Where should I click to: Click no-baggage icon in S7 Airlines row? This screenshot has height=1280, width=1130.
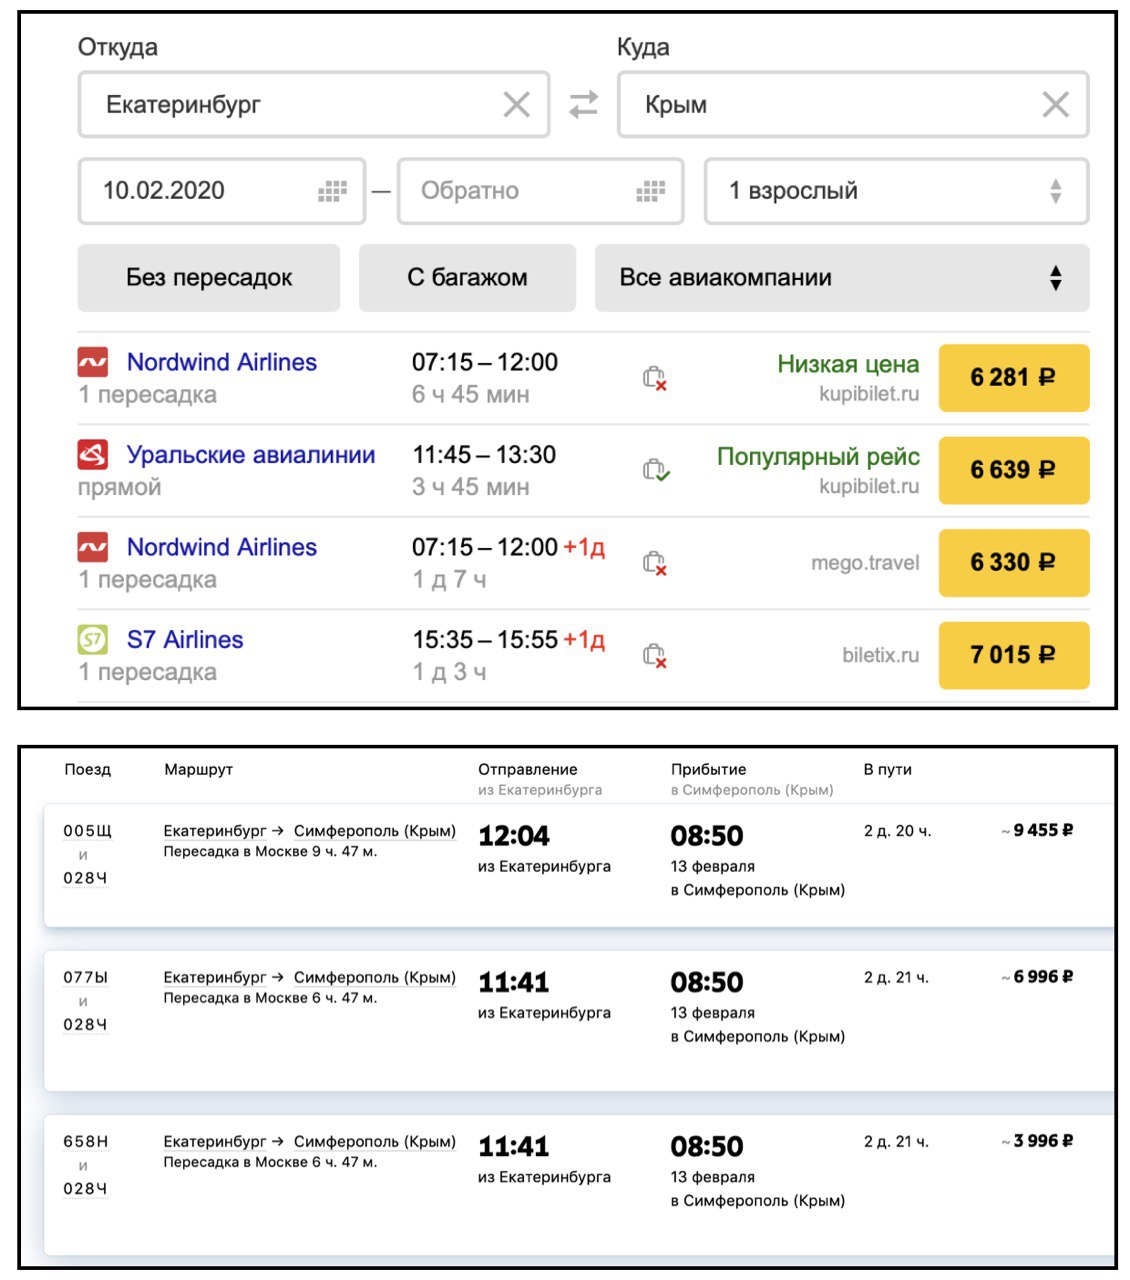[655, 655]
